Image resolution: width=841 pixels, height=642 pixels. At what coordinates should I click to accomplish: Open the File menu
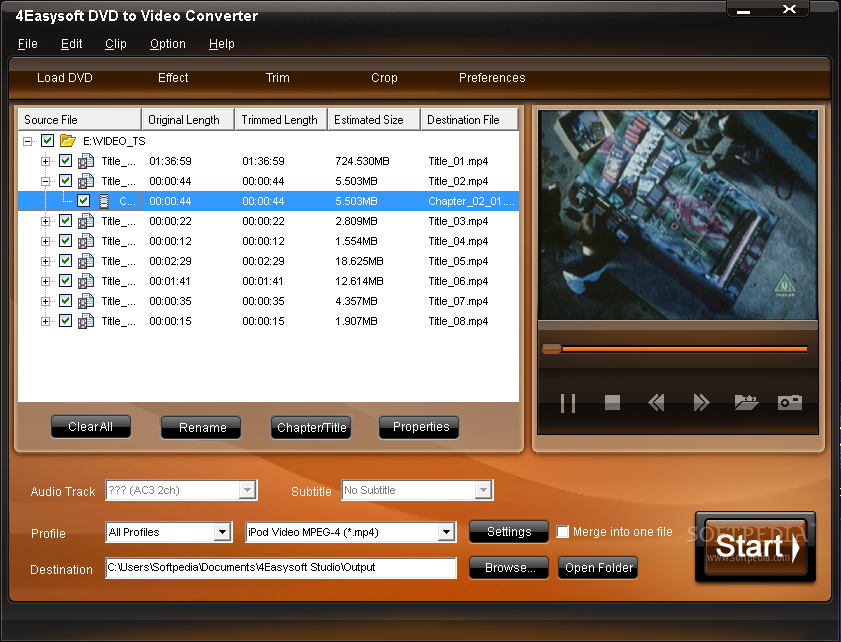[x=27, y=44]
